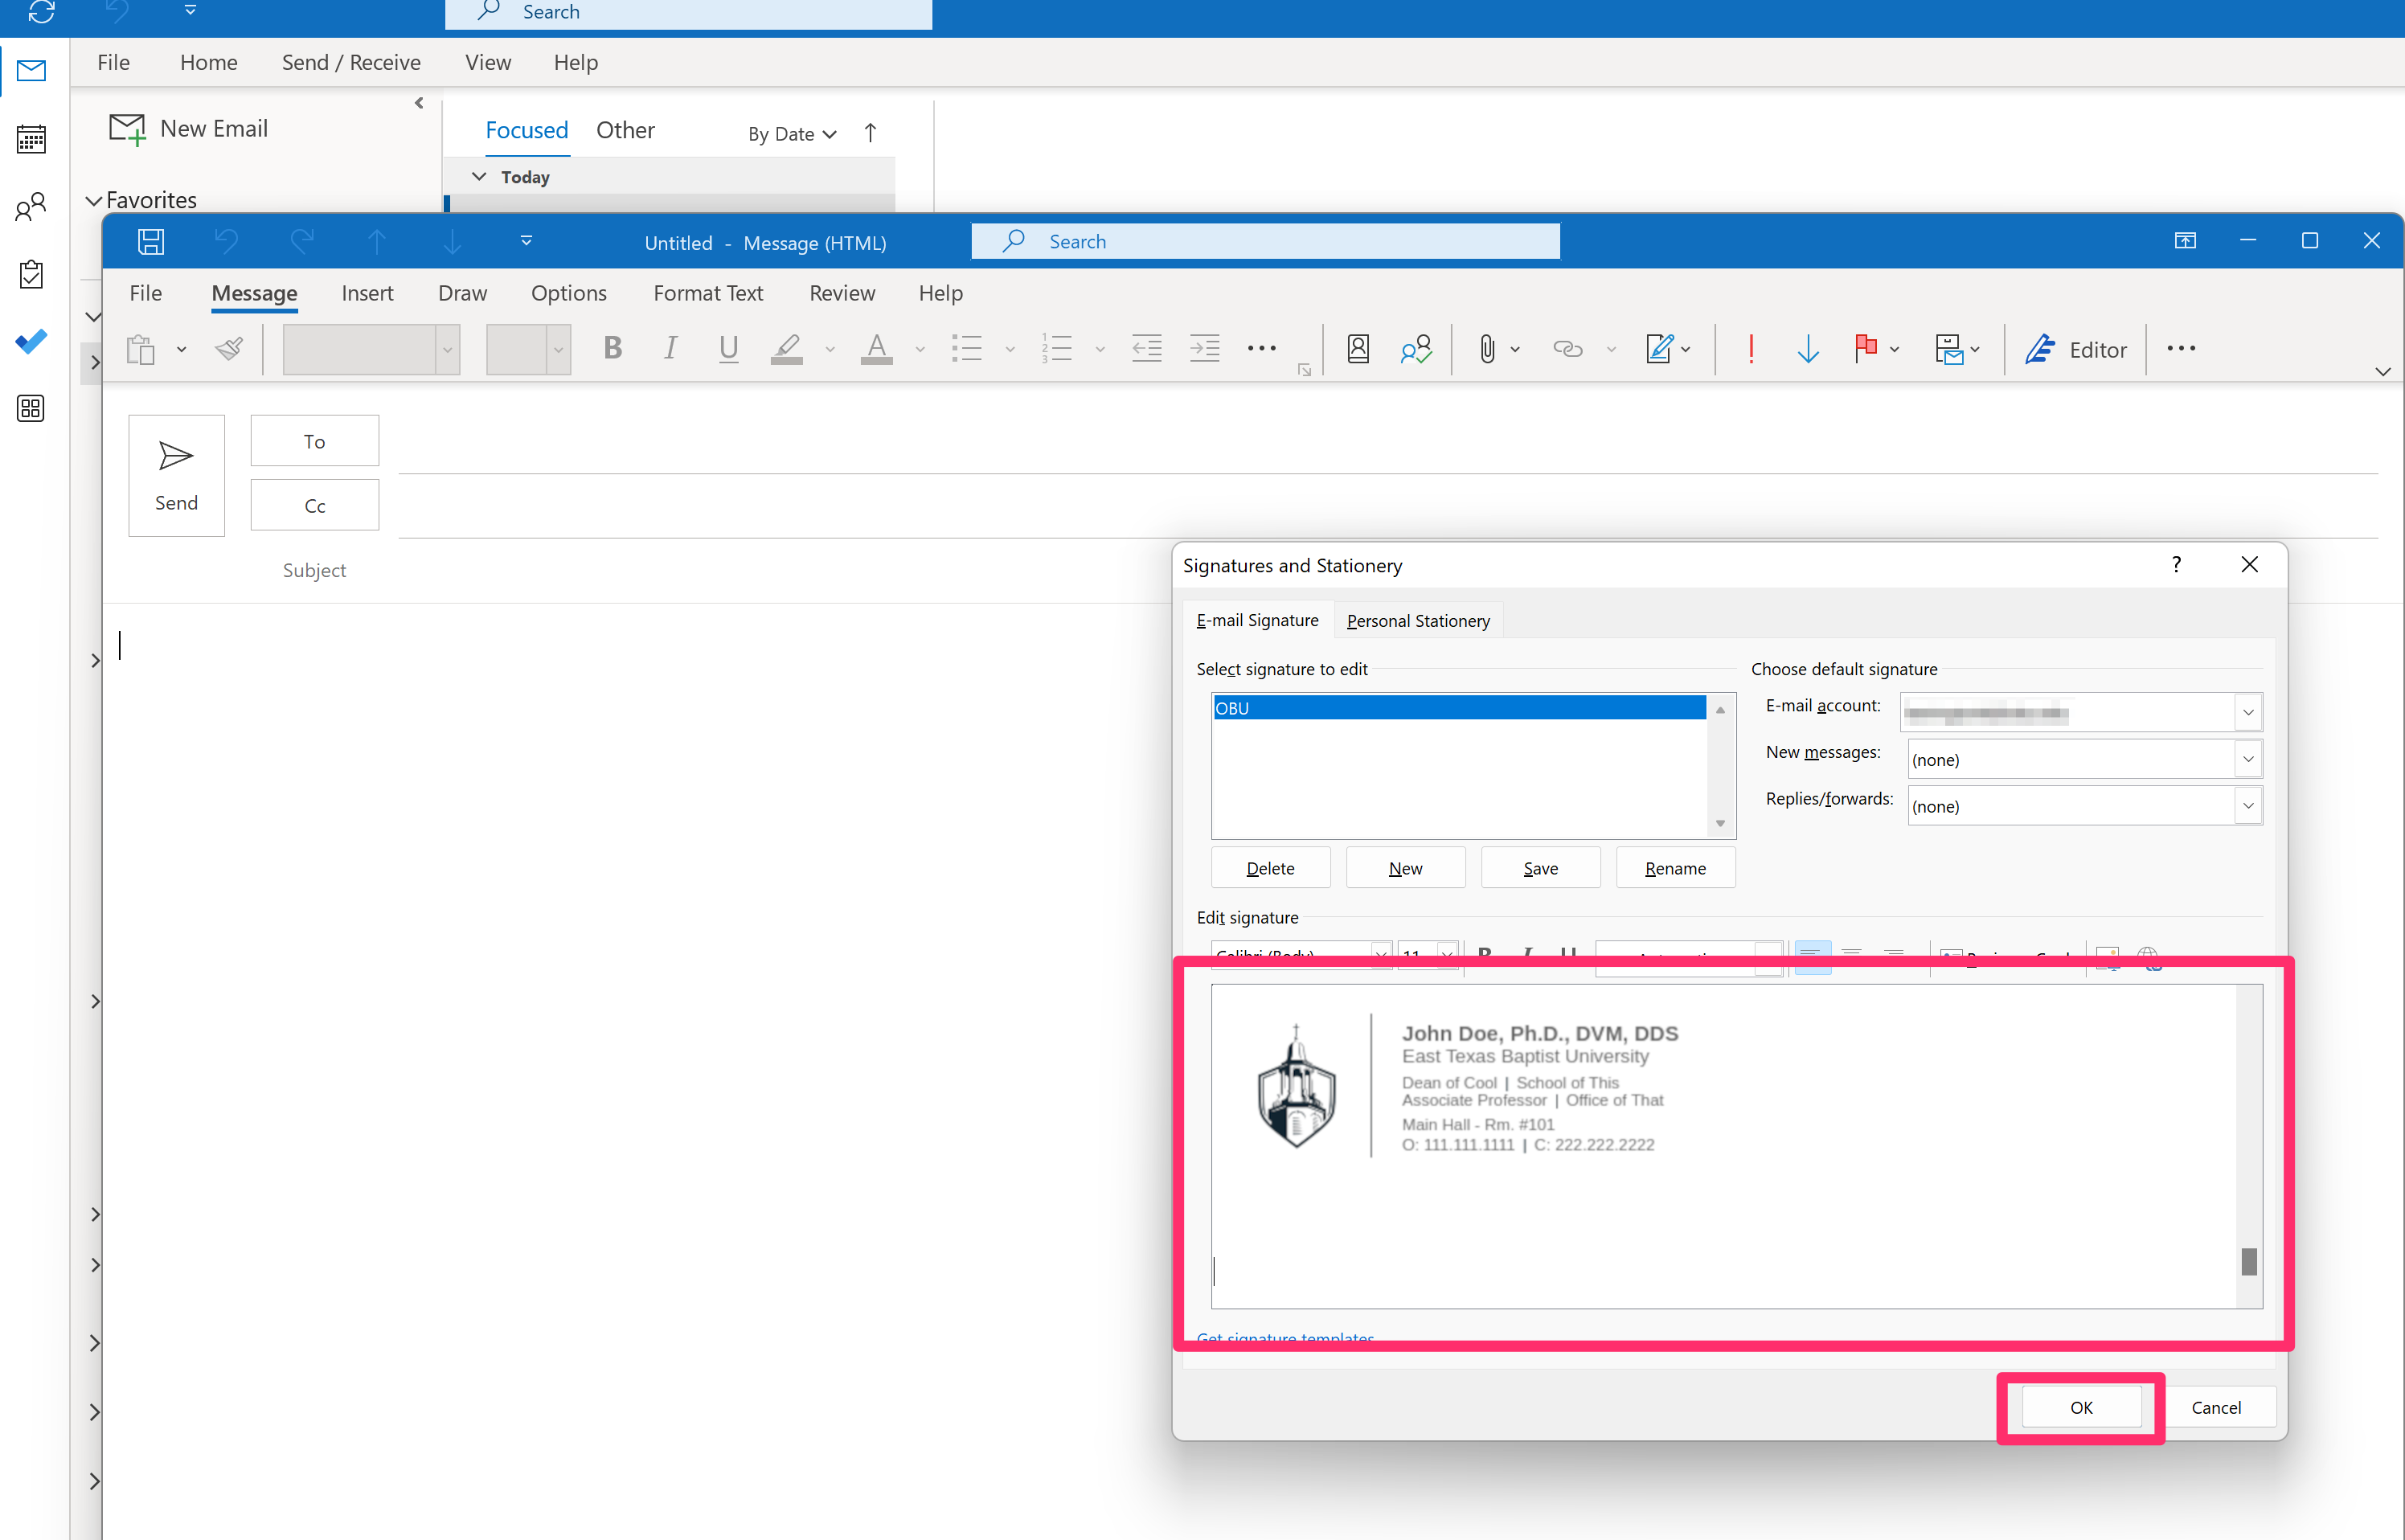Click Delete signature button

tap(1270, 868)
